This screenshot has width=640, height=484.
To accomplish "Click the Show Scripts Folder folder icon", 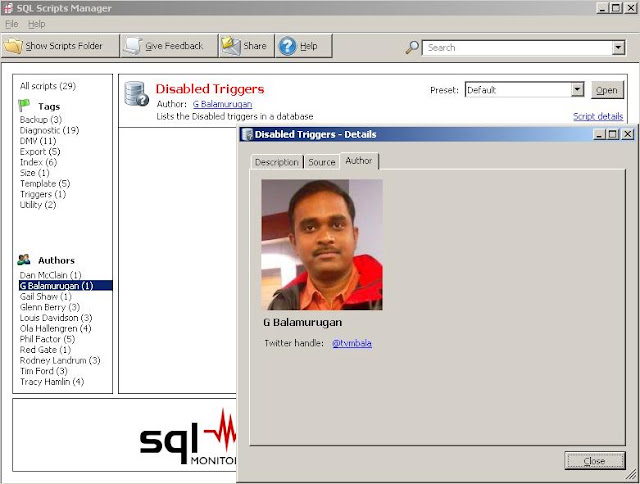I will (13, 46).
